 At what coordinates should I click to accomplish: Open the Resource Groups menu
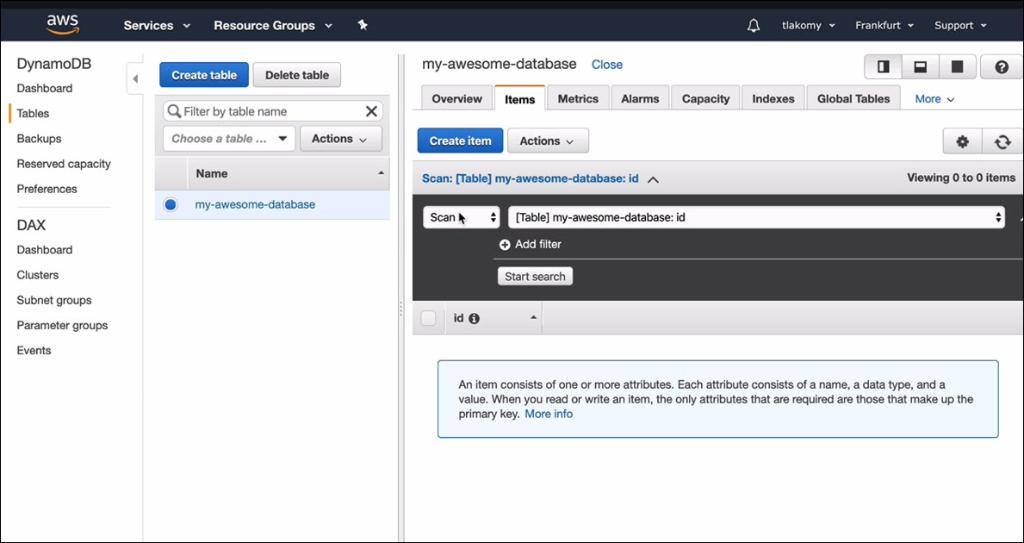click(x=273, y=25)
